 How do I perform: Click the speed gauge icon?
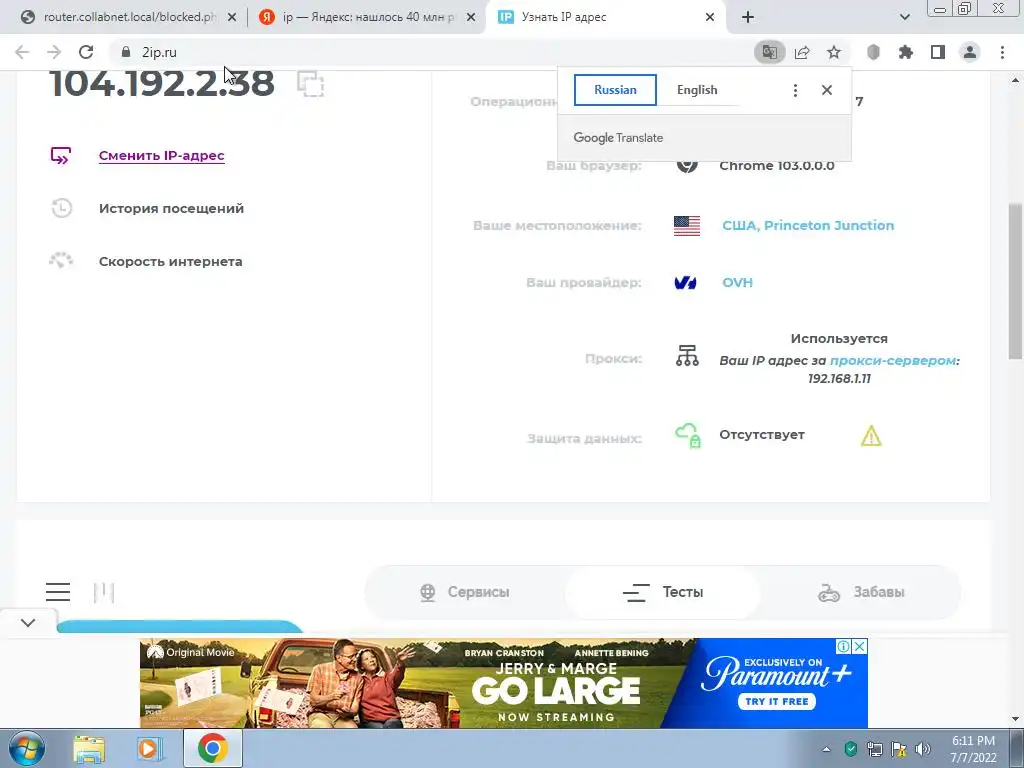61,261
